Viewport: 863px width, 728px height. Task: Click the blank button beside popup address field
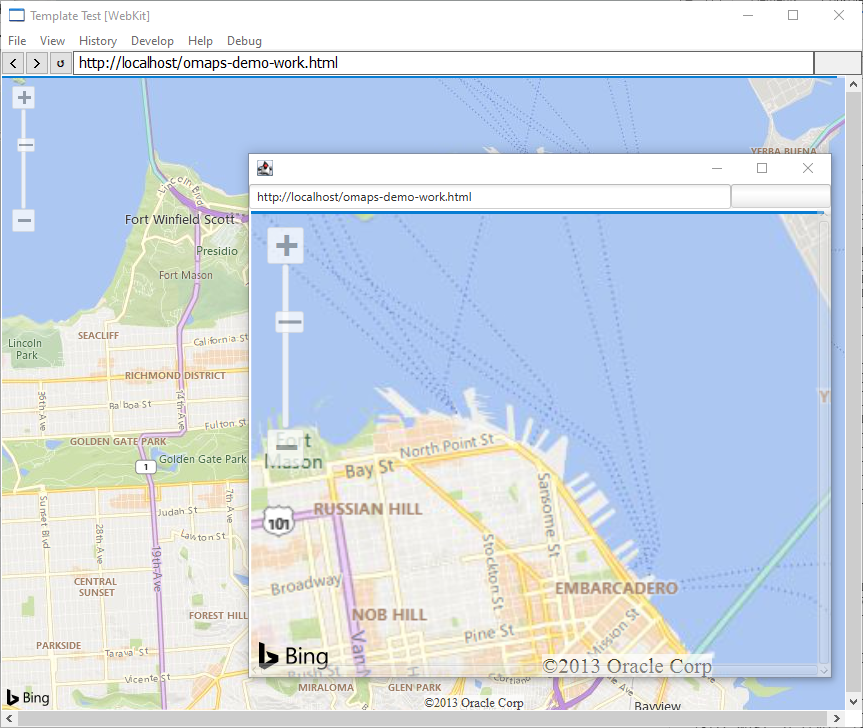pyautogui.click(x=780, y=197)
